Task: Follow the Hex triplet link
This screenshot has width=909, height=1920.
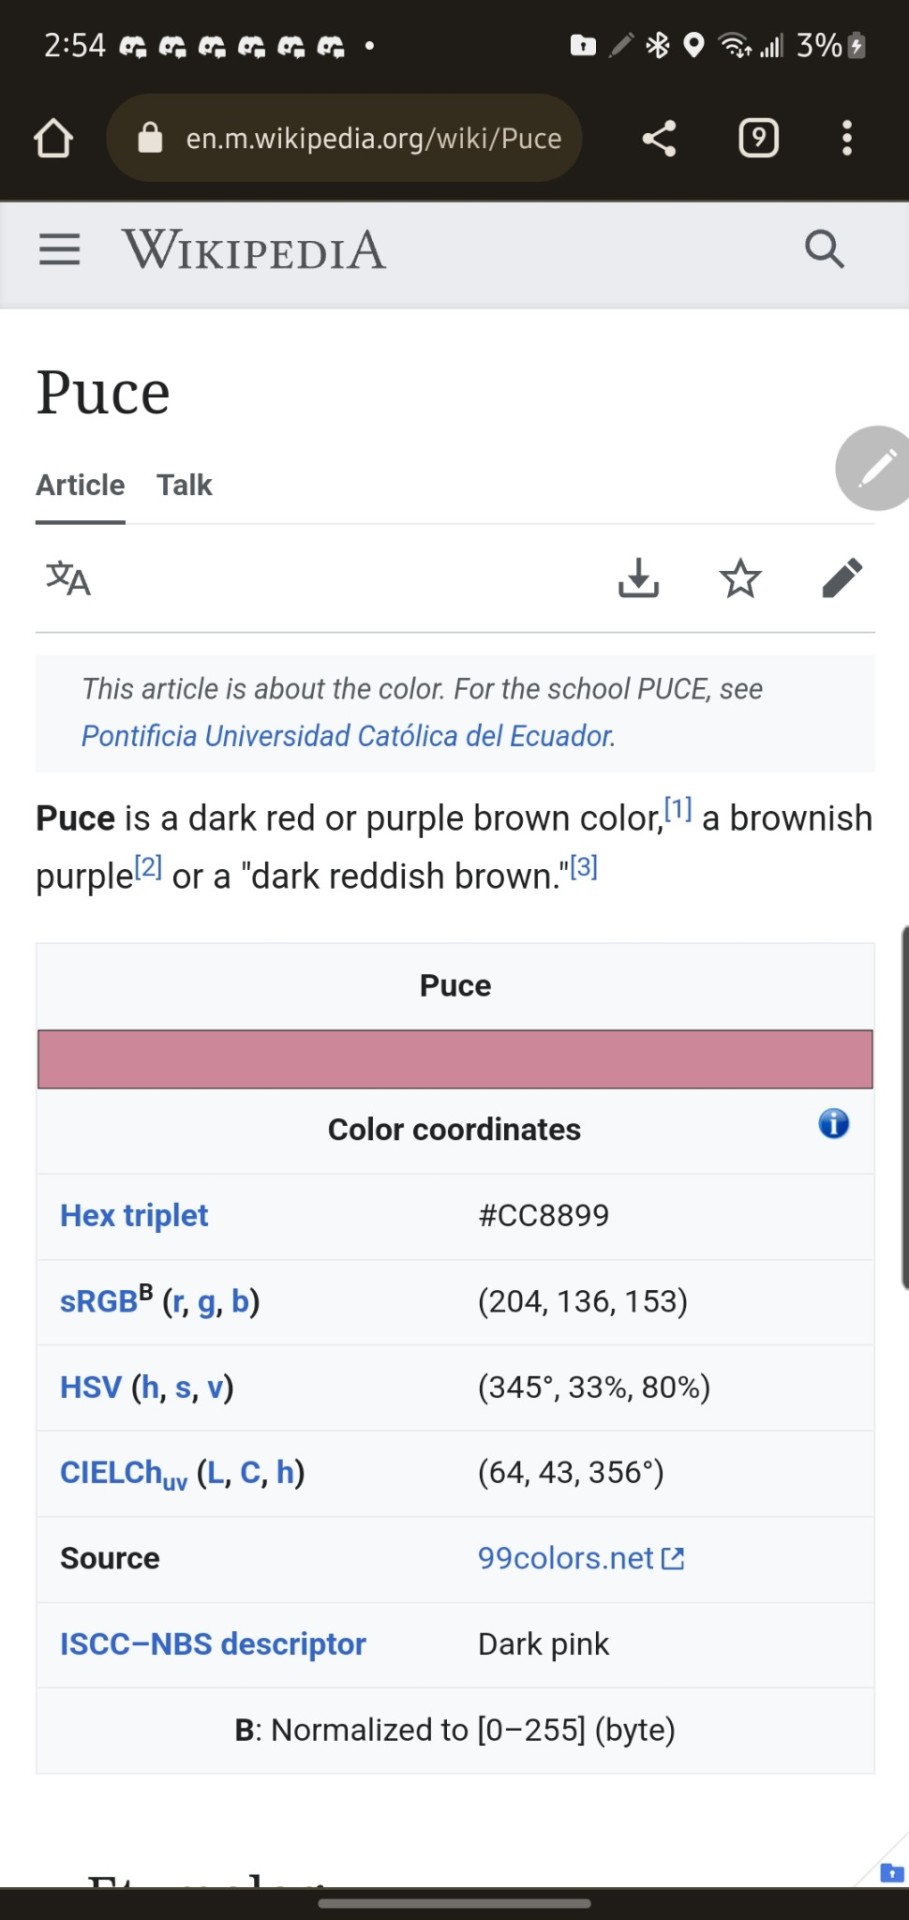Action: 134,1215
